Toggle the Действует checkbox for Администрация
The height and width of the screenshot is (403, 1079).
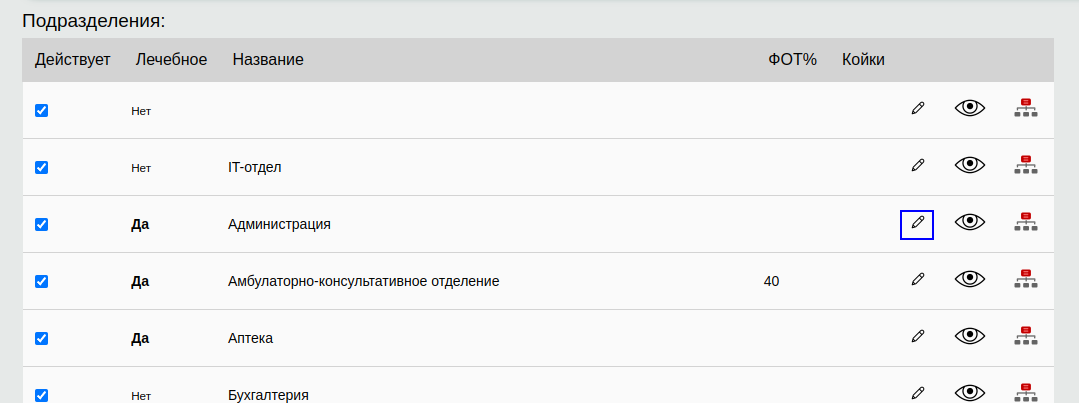(x=41, y=224)
